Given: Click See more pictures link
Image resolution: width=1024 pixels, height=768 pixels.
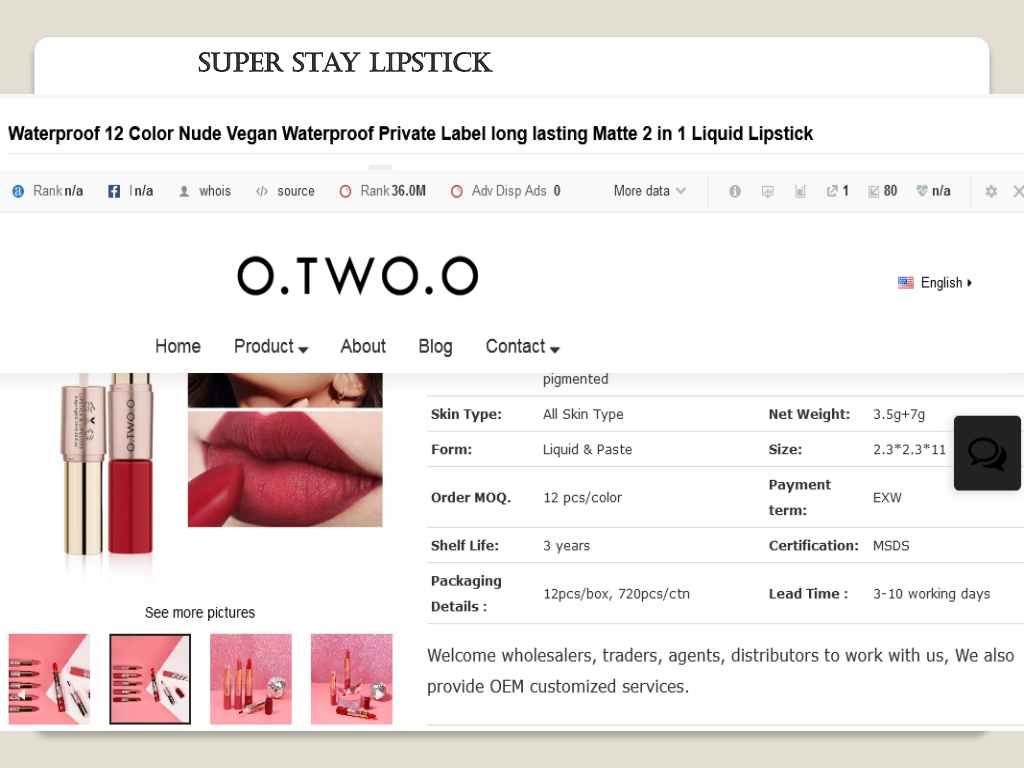Looking at the screenshot, I should coord(200,613).
